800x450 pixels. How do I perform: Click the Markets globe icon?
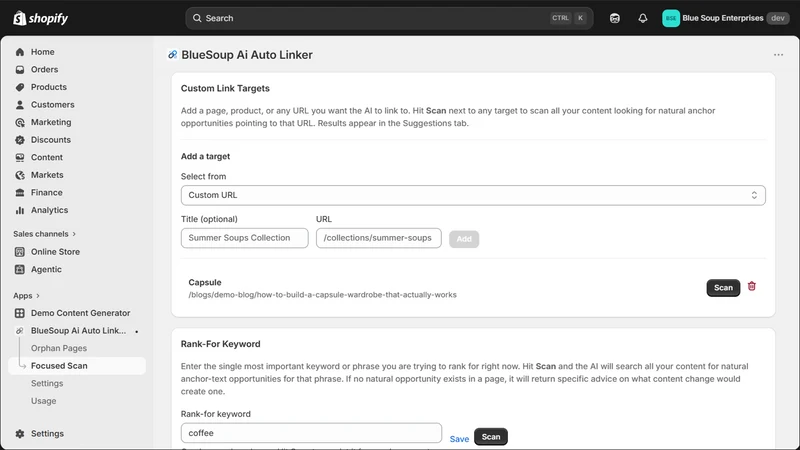tap(20, 175)
